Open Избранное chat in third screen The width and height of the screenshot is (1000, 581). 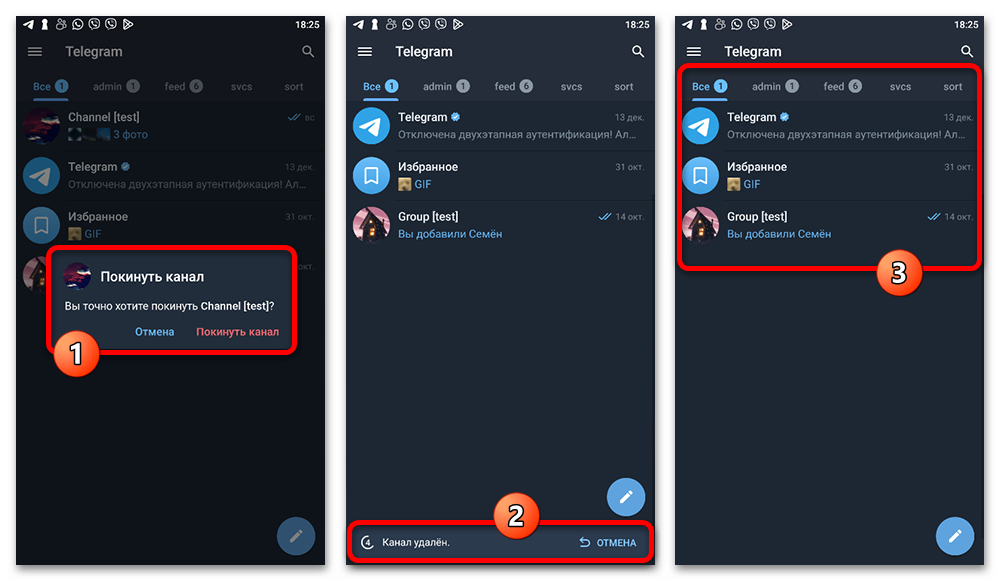click(829, 175)
